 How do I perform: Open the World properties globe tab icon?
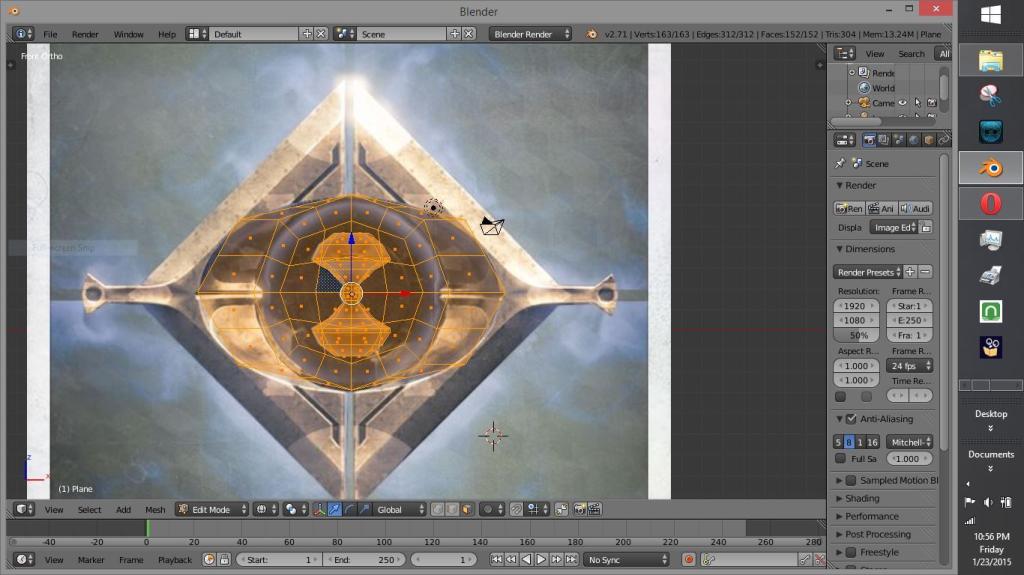point(914,140)
